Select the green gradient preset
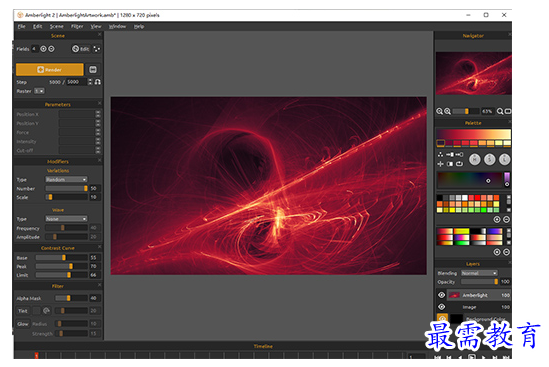Screen dimensions: 549x367 [x=461, y=243]
